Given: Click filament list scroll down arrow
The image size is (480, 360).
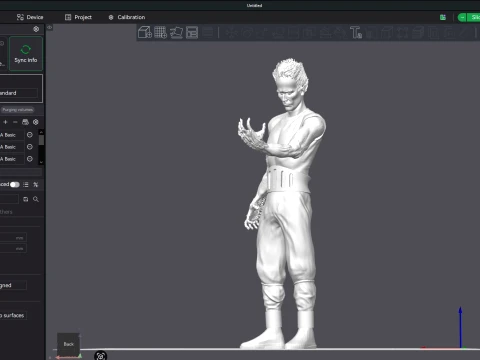Looking at the screenshot, I should coord(41,162).
